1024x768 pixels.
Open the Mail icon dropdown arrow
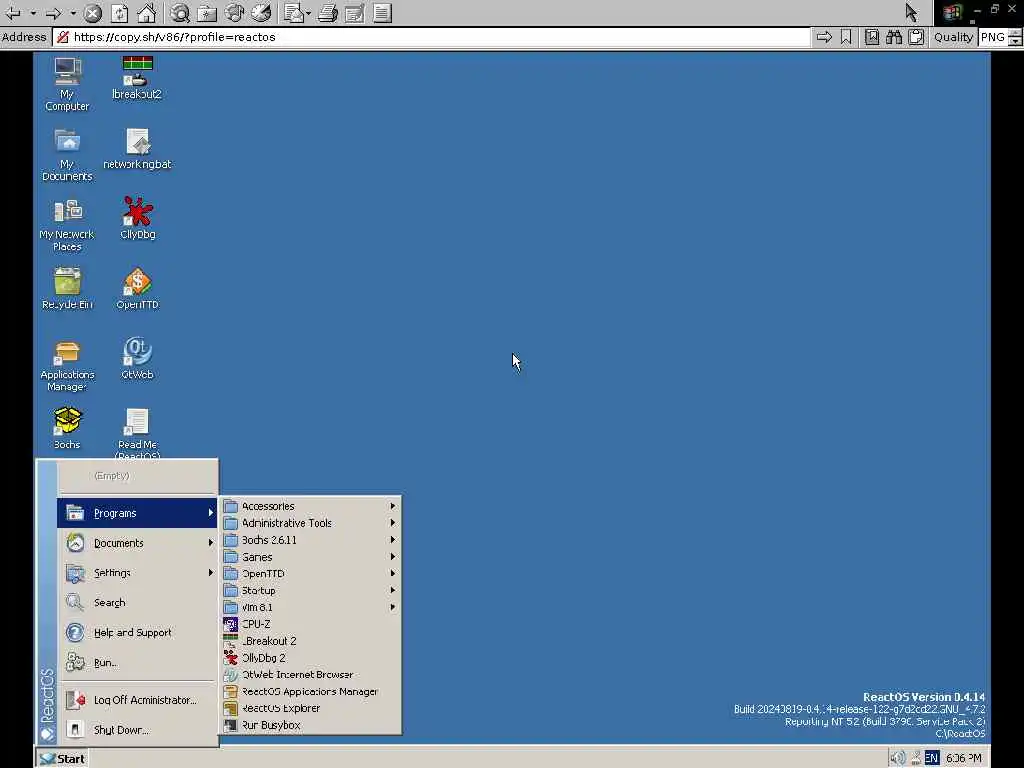click(x=308, y=12)
